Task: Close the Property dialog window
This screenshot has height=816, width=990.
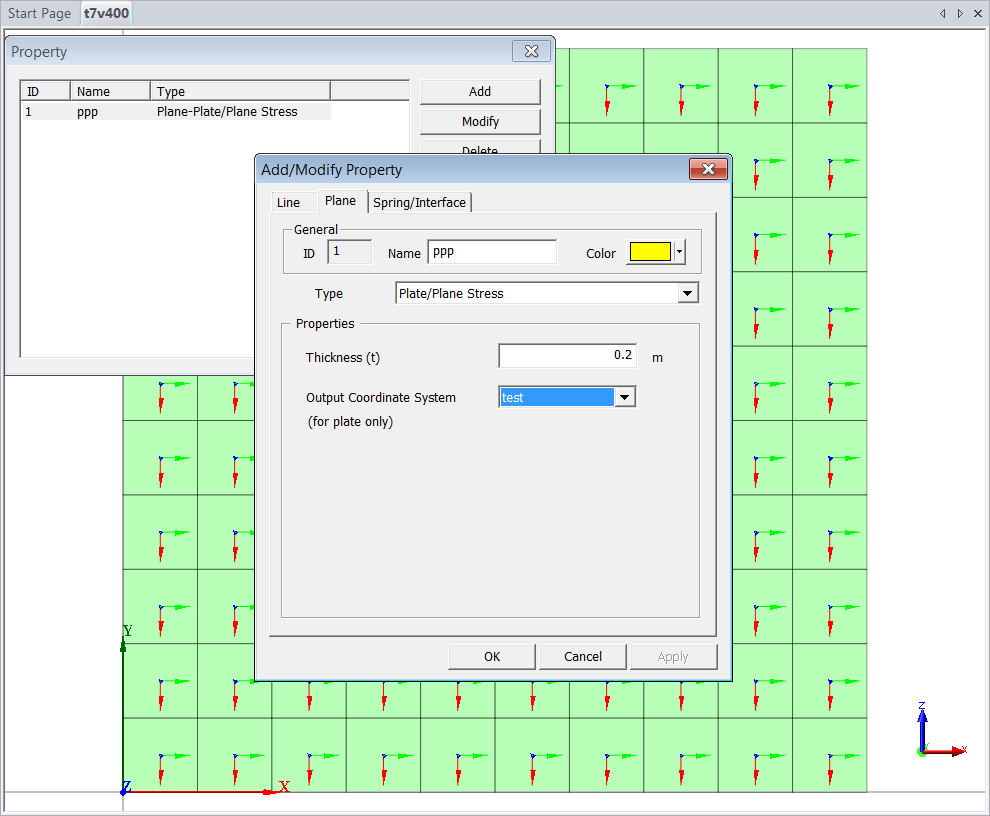Action: click(x=531, y=51)
